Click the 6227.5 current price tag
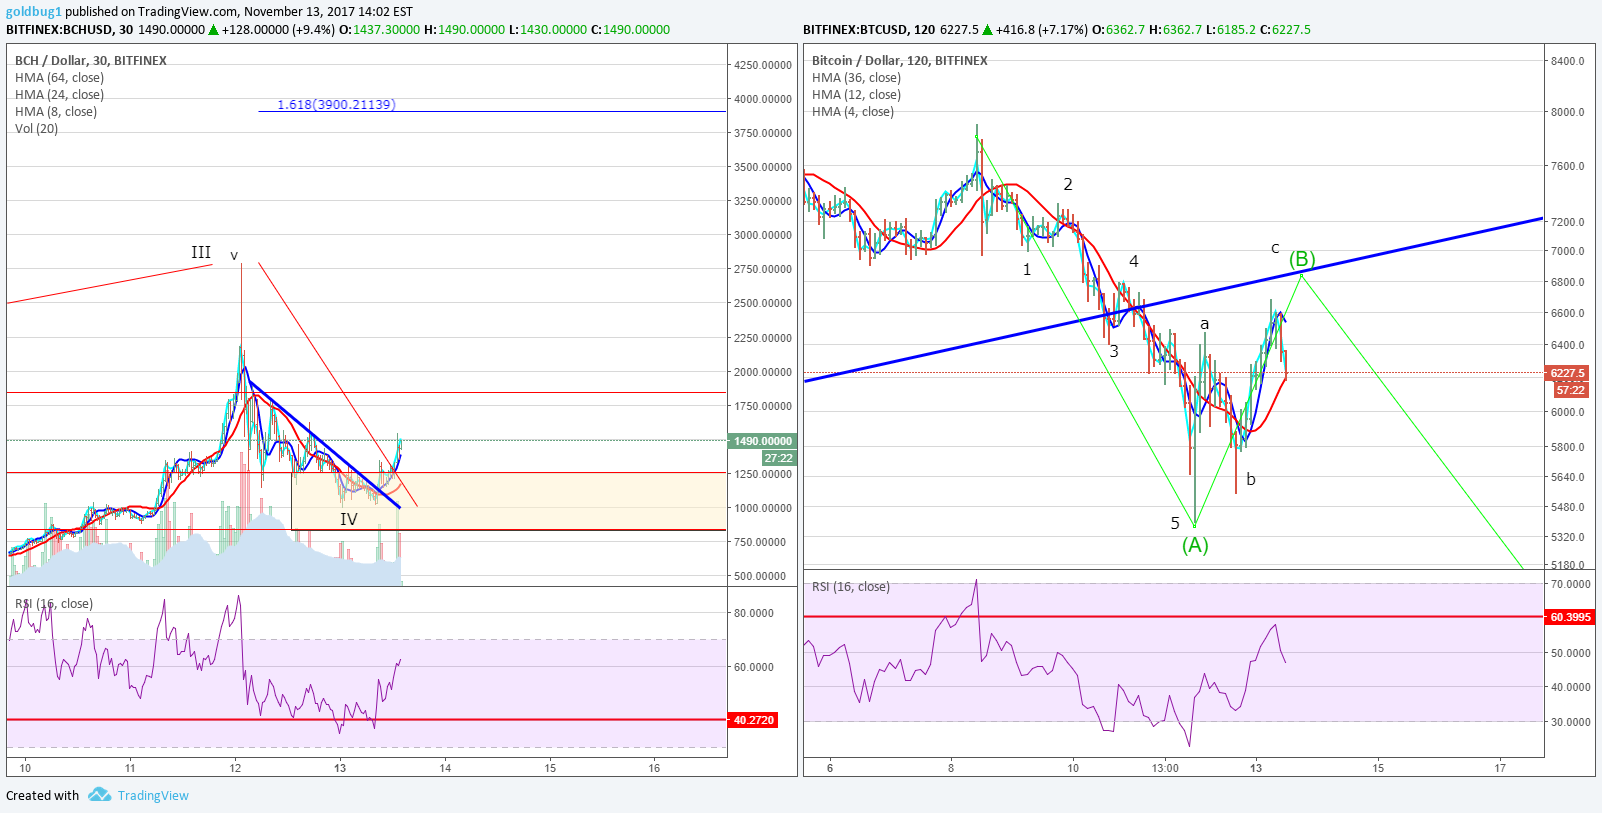The image size is (1602, 813). (1567, 373)
